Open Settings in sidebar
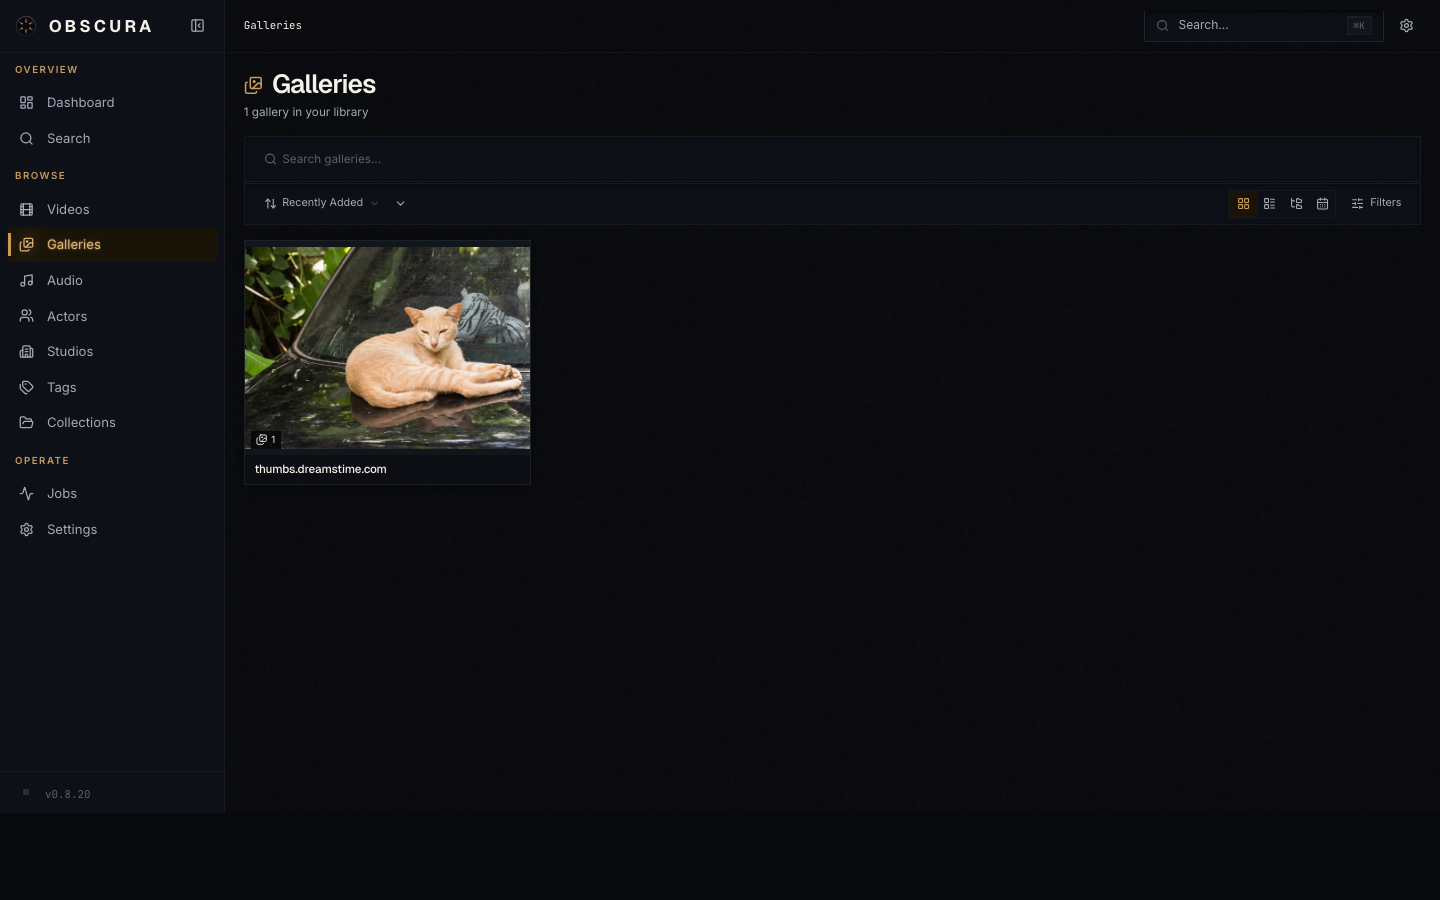 (112, 530)
